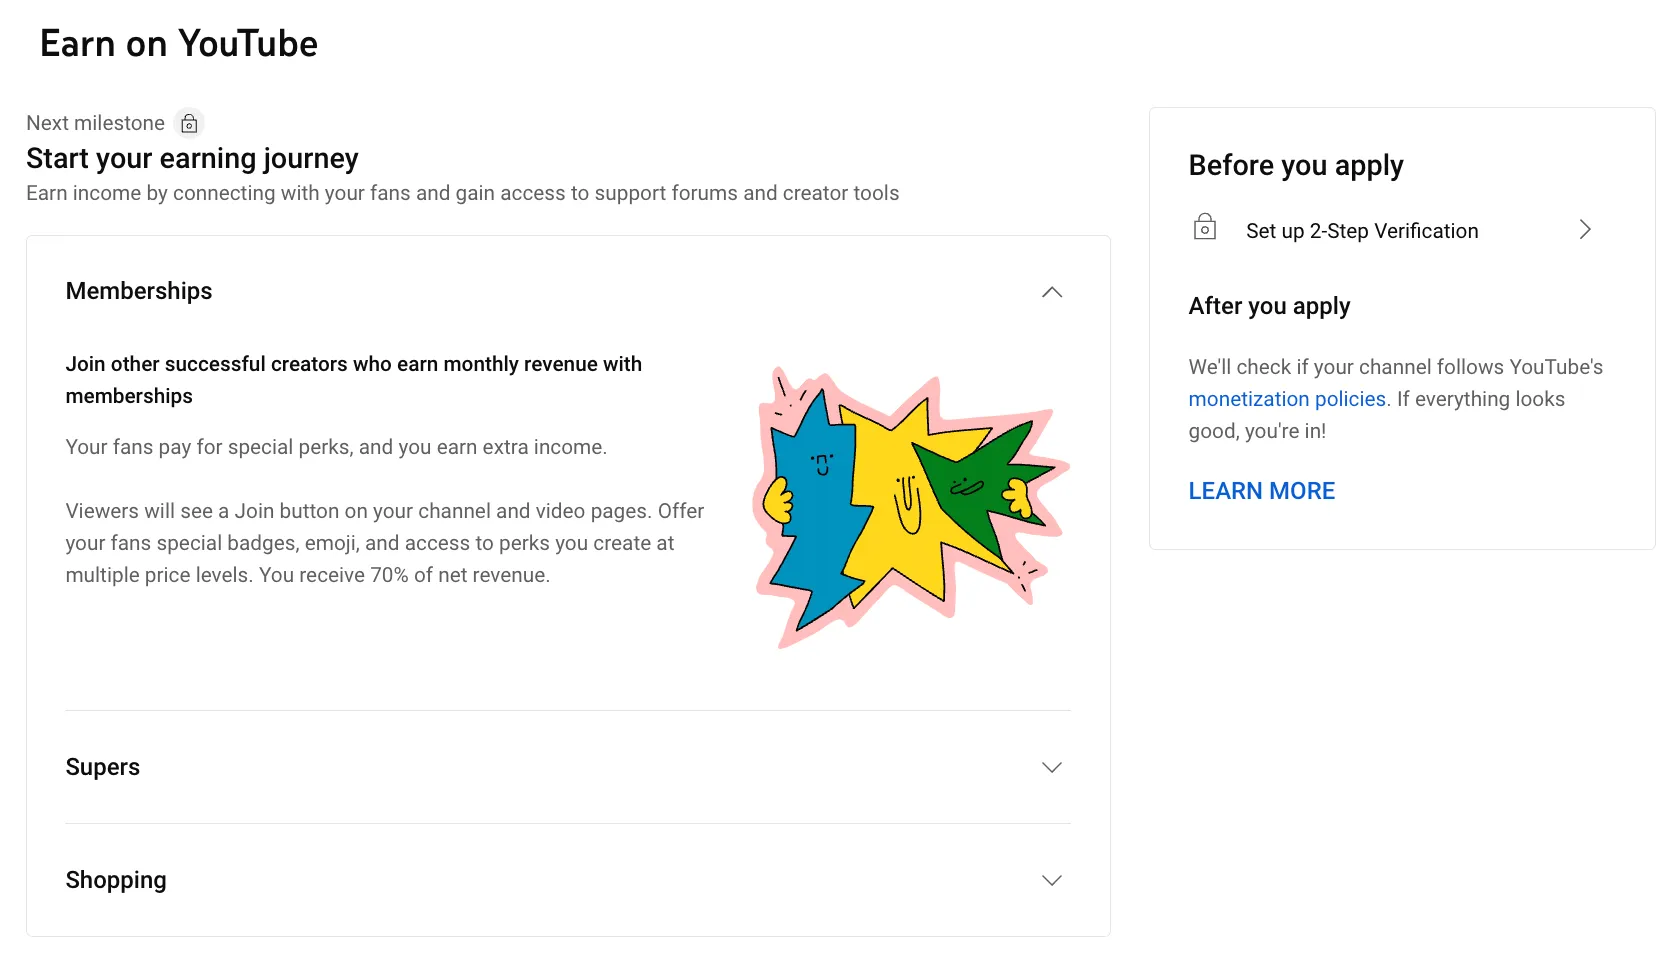This screenshot has width=1678, height=956.
Task: Click the LEARN MORE button
Action: (x=1262, y=491)
